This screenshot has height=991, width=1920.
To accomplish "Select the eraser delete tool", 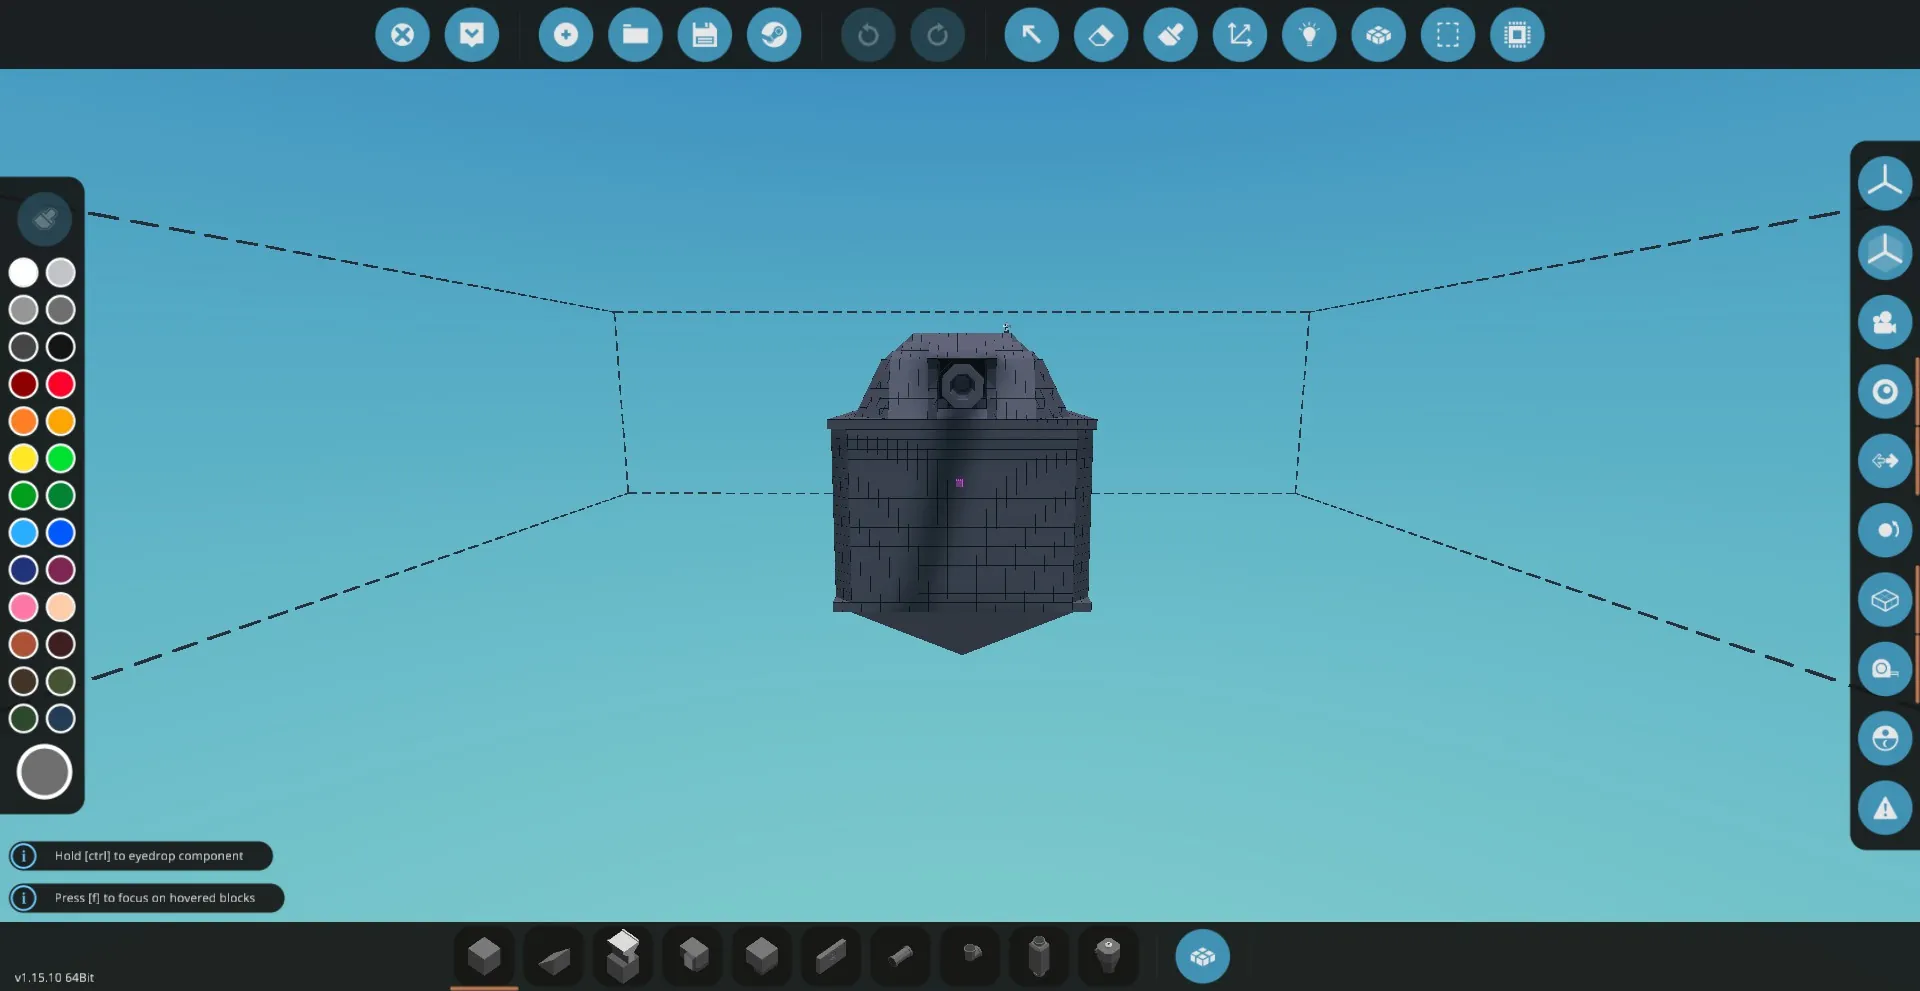I will (1100, 35).
